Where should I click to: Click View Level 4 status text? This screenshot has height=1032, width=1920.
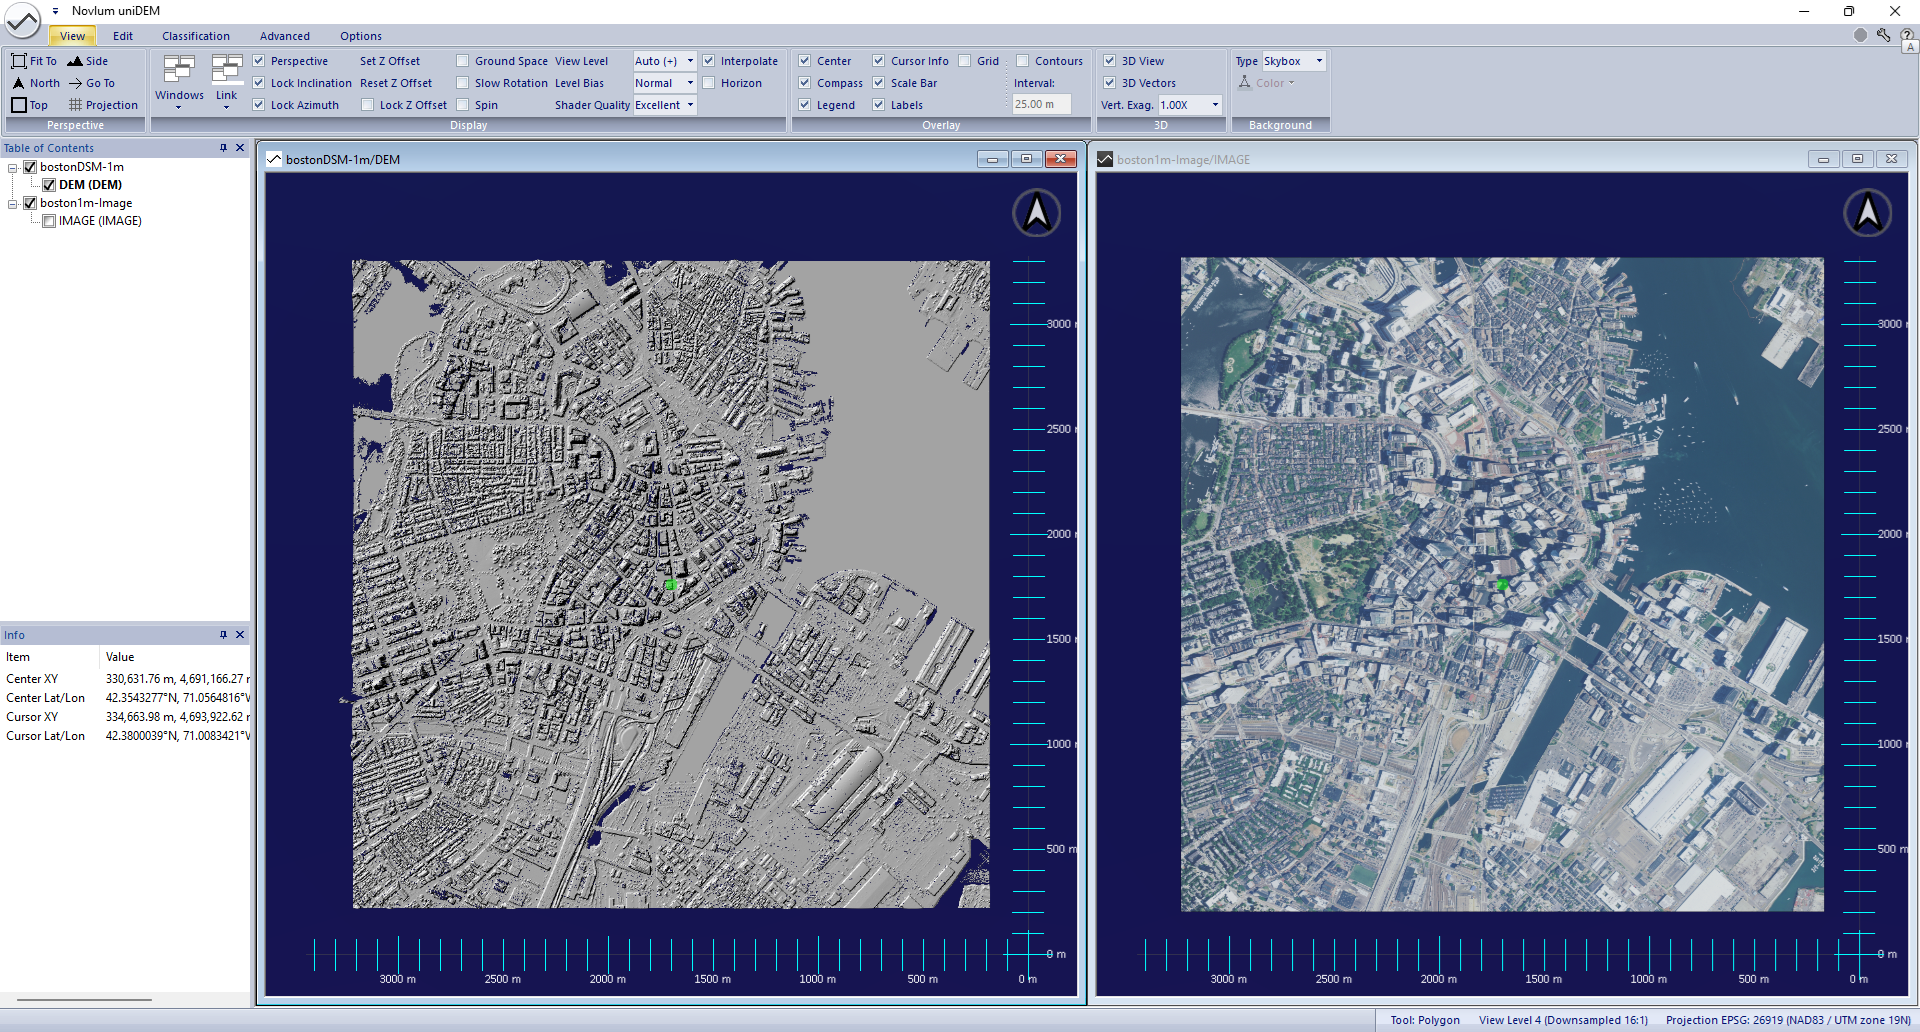(x=1563, y=1020)
